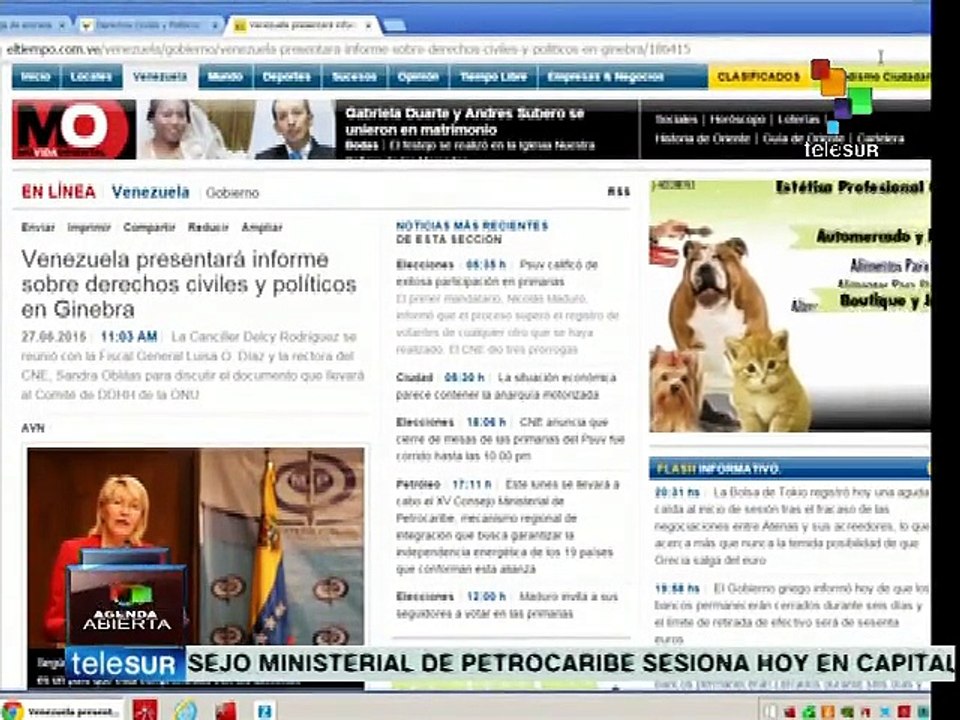
Task: Open the RSS feed link
Action: click(618, 192)
